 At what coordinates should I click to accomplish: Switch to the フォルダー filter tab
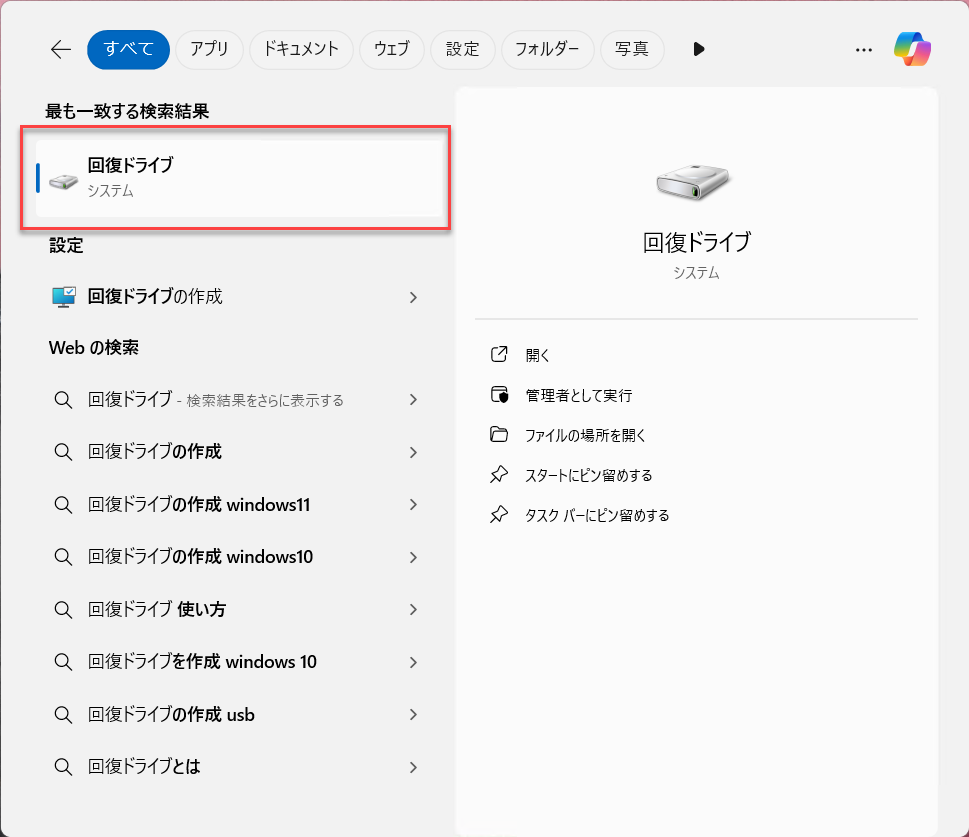tap(548, 49)
